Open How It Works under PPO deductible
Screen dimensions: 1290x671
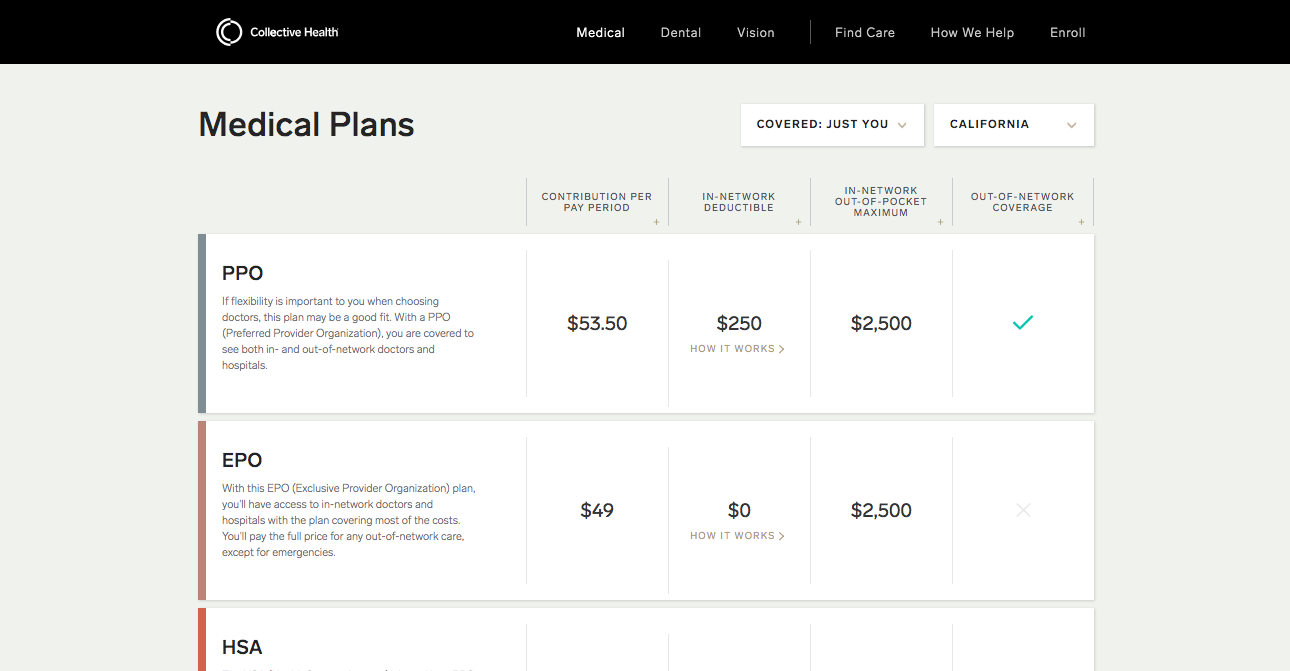pos(737,349)
